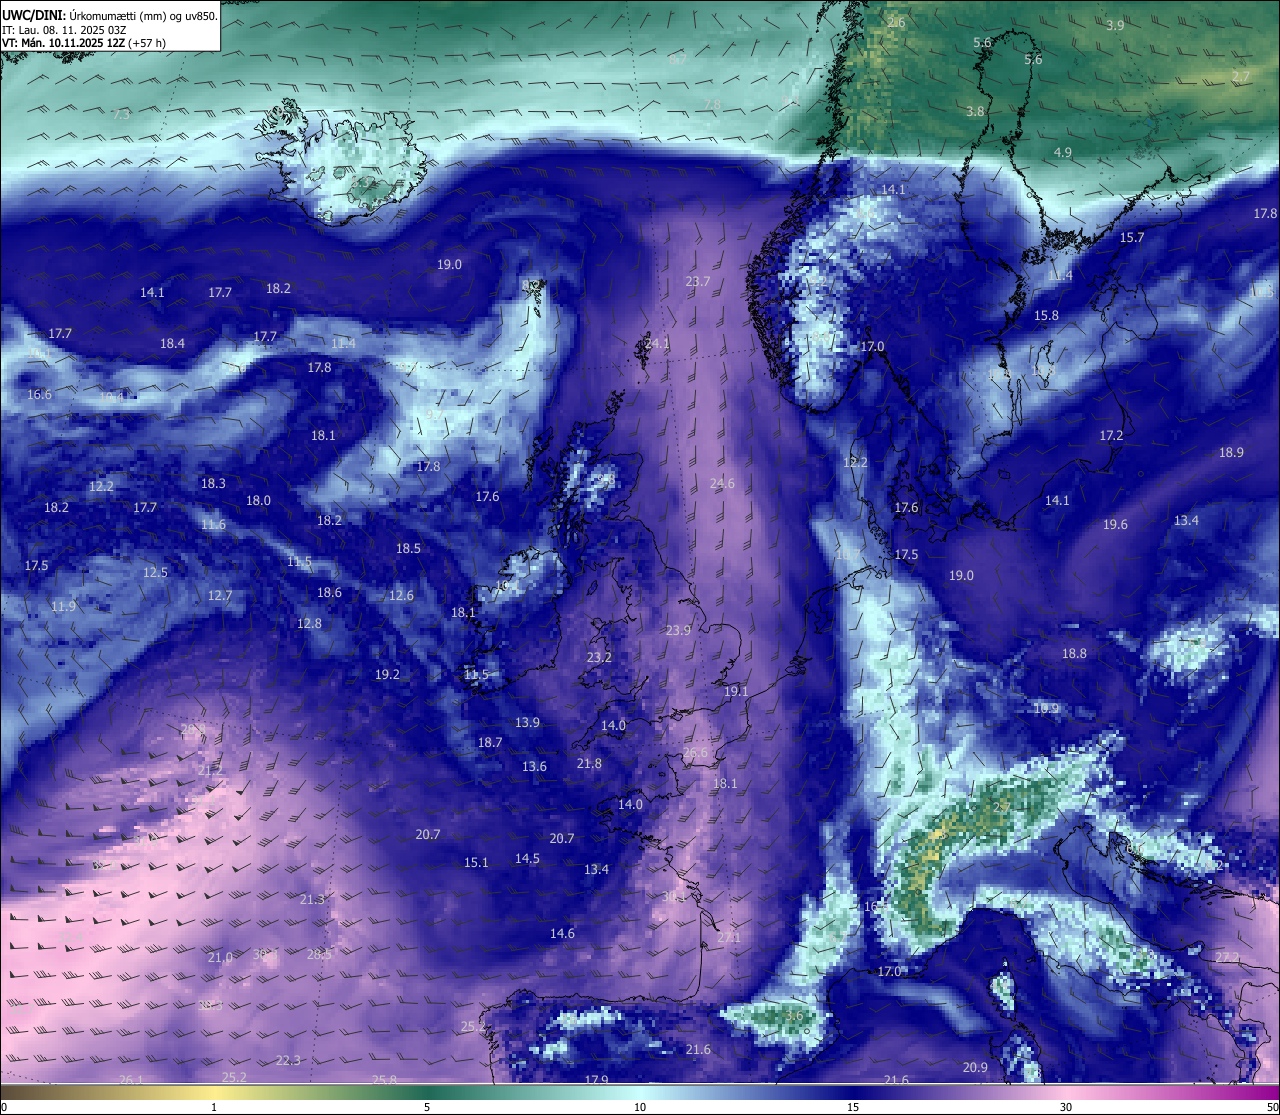
Task: Click the map value 28.5
Action: coord(319,954)
